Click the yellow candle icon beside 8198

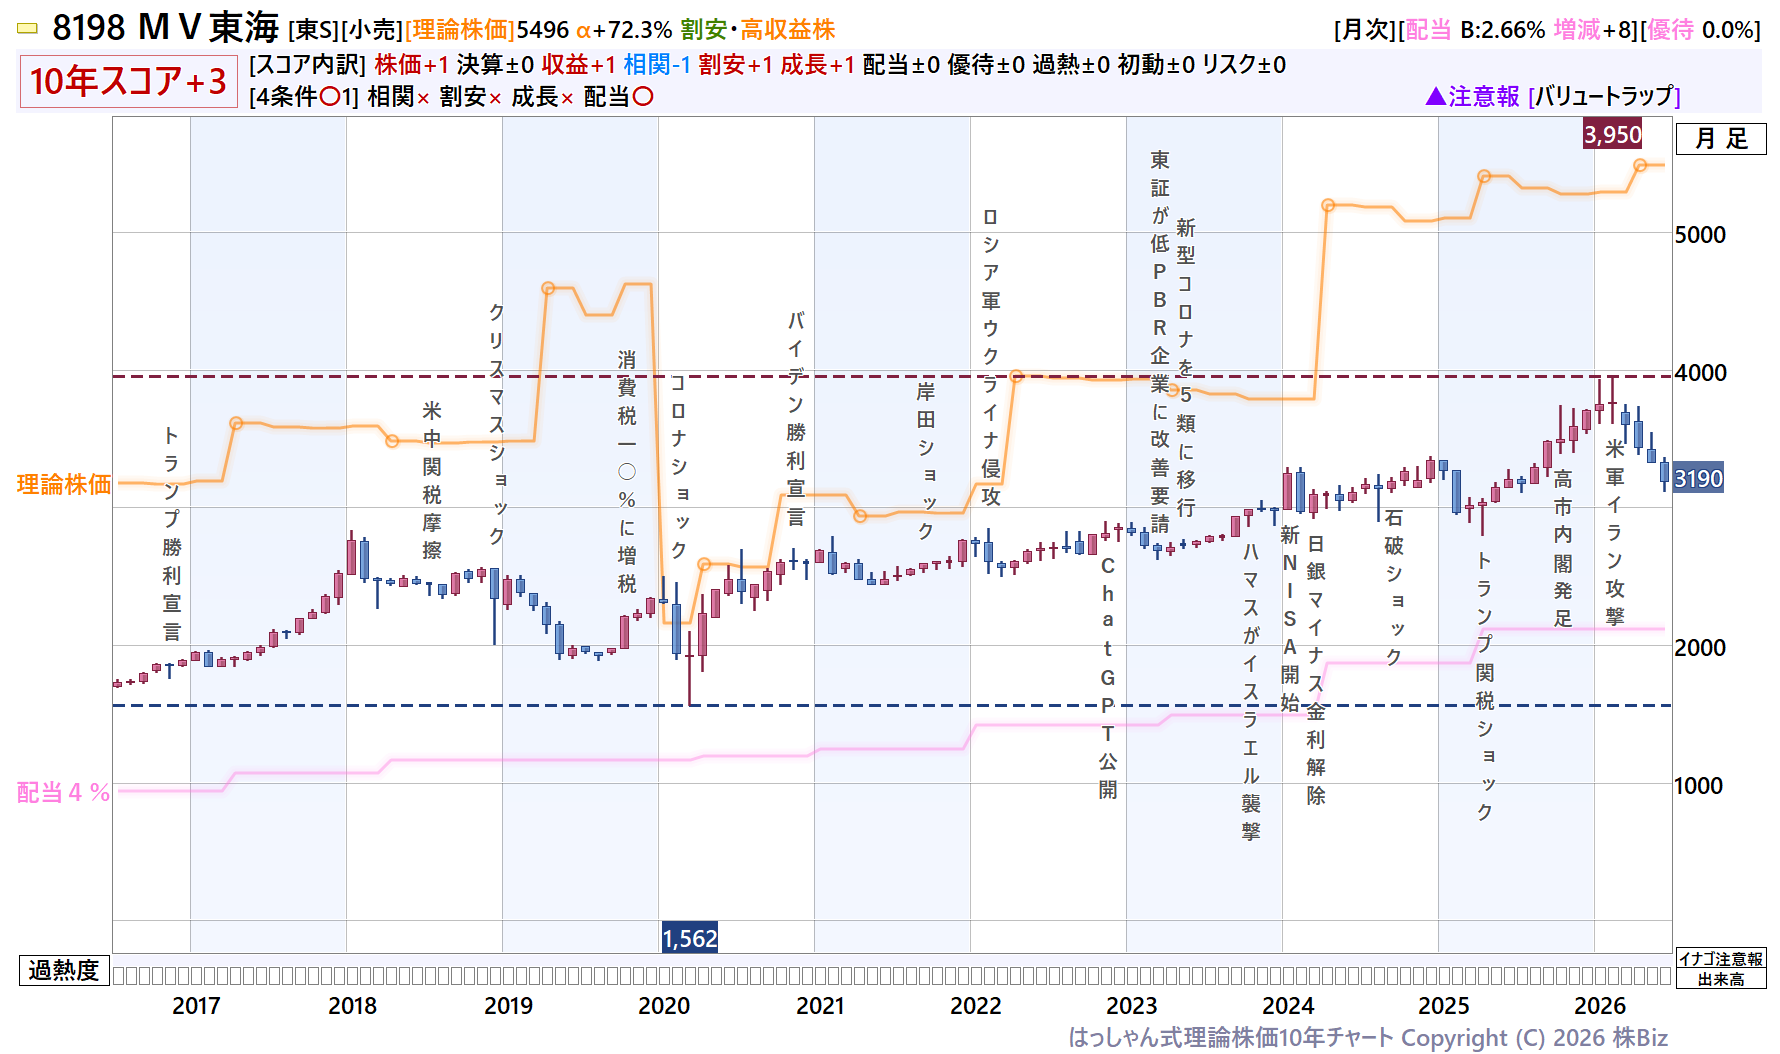[x=28, y=29]
